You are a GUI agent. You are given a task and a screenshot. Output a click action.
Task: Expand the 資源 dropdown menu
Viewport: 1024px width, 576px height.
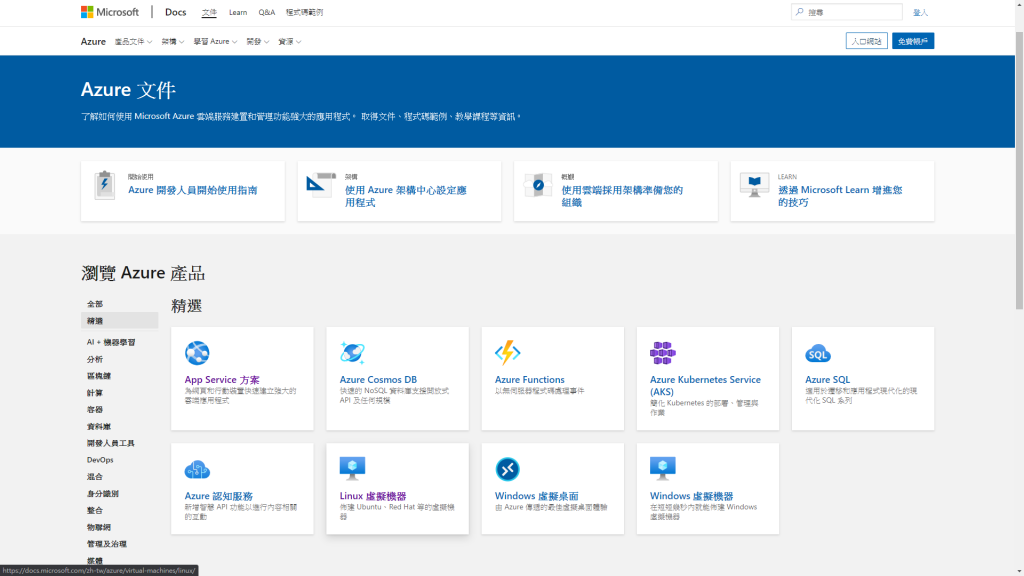289,41
